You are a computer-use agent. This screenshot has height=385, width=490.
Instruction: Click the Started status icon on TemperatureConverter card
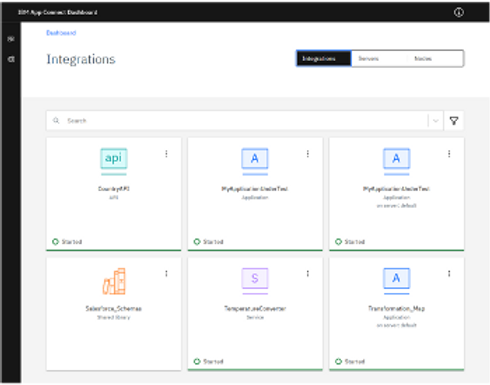click(197, 361)
